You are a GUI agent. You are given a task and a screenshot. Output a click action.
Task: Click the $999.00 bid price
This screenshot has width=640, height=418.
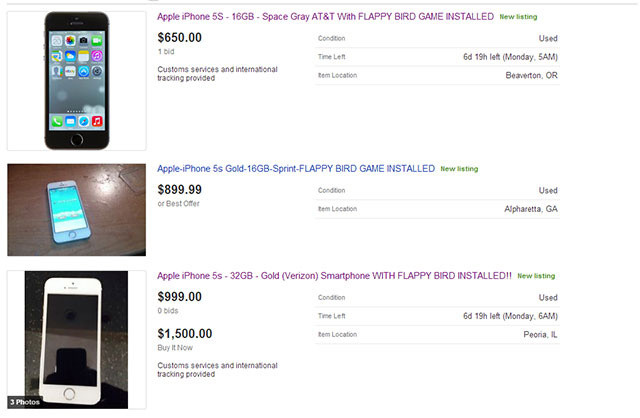coord(180,295)
